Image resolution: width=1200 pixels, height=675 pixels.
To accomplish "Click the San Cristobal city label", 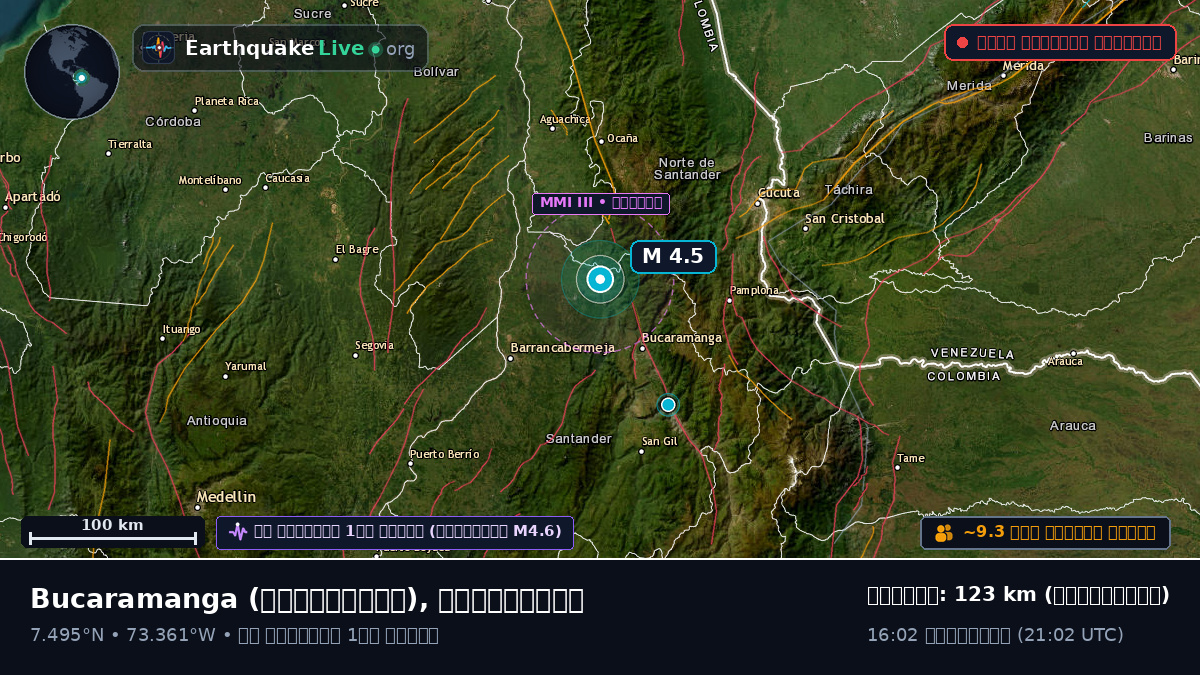I will click(845, 219).
